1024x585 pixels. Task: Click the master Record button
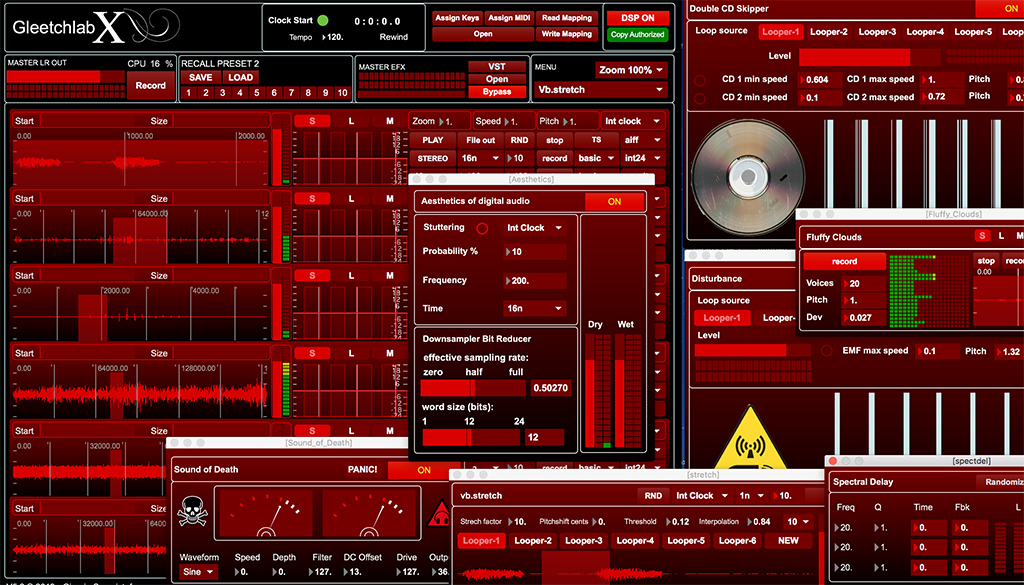(150, 85)
